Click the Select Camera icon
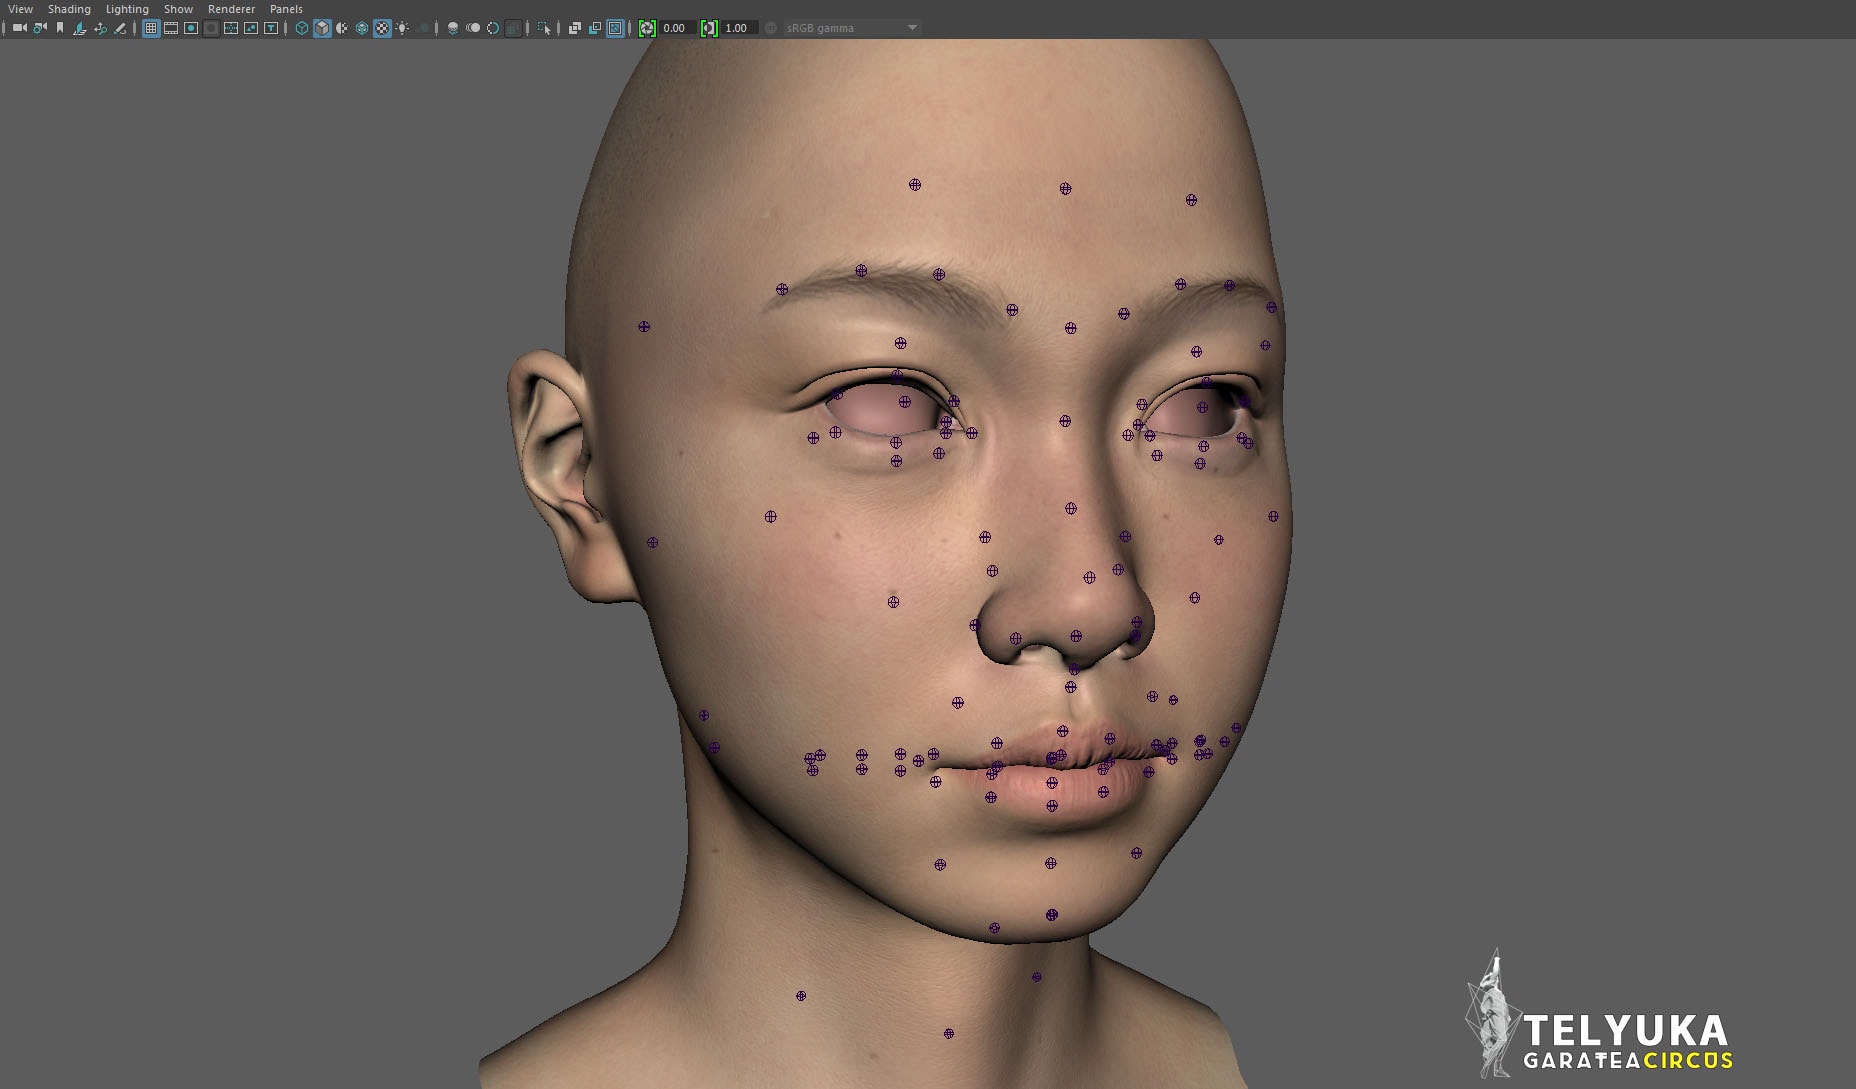Image resolution: width=1856 pixels, height=1089 pixels. [x=19, y=28]
